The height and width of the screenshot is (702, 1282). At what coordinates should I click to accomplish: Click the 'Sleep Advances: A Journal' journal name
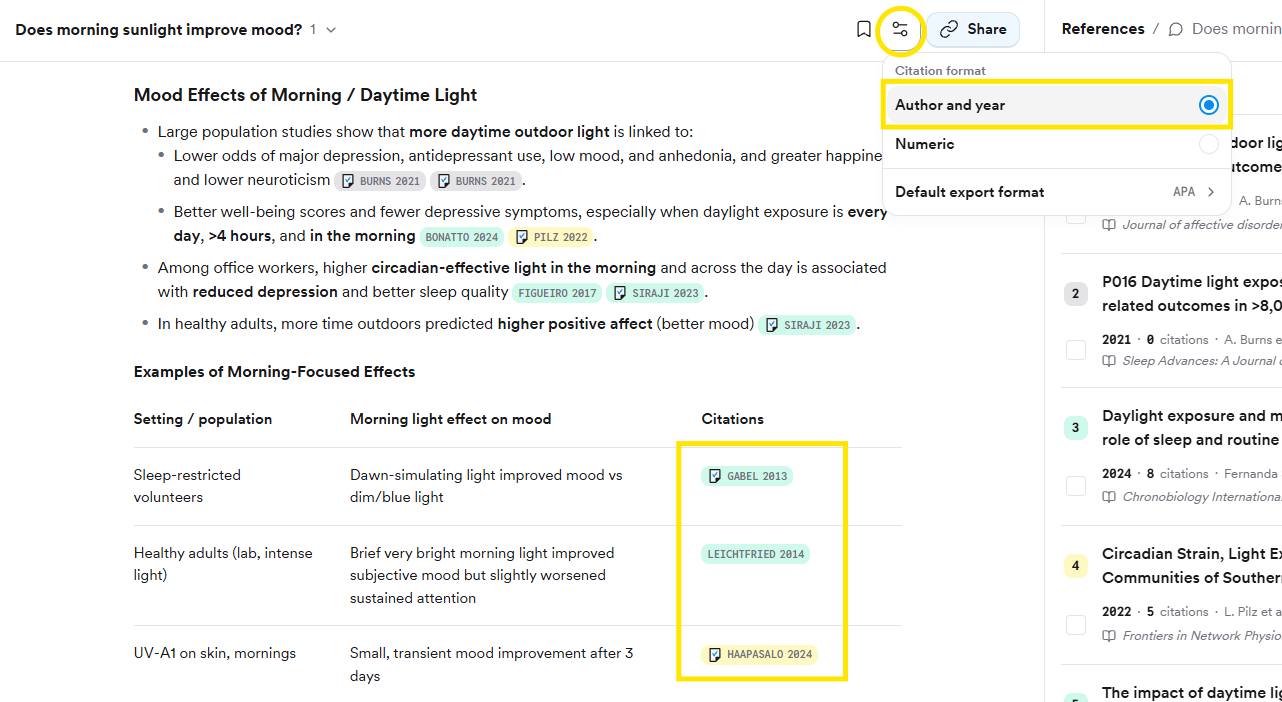[1202, 361]
